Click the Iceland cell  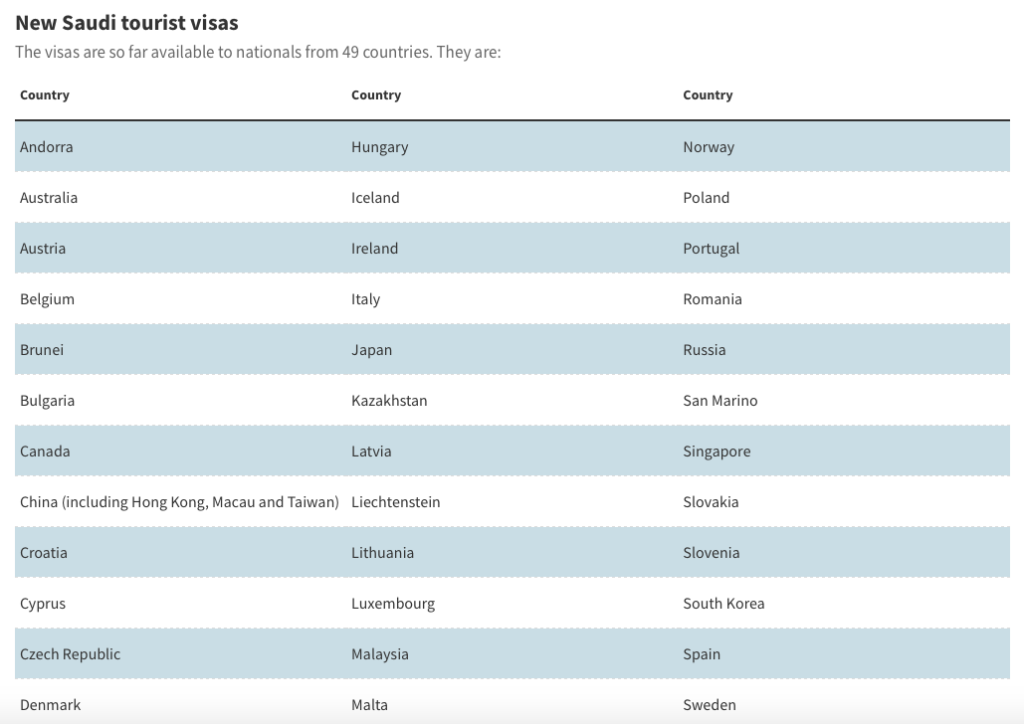[x=375, y=198]
